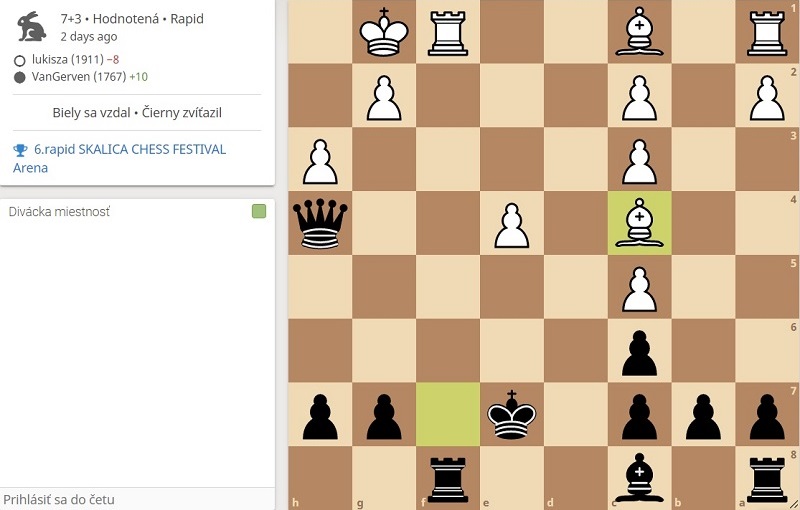800x510 pixels.
Task: Click the blue trophy tournament icon
Action: tap(20, 150)
